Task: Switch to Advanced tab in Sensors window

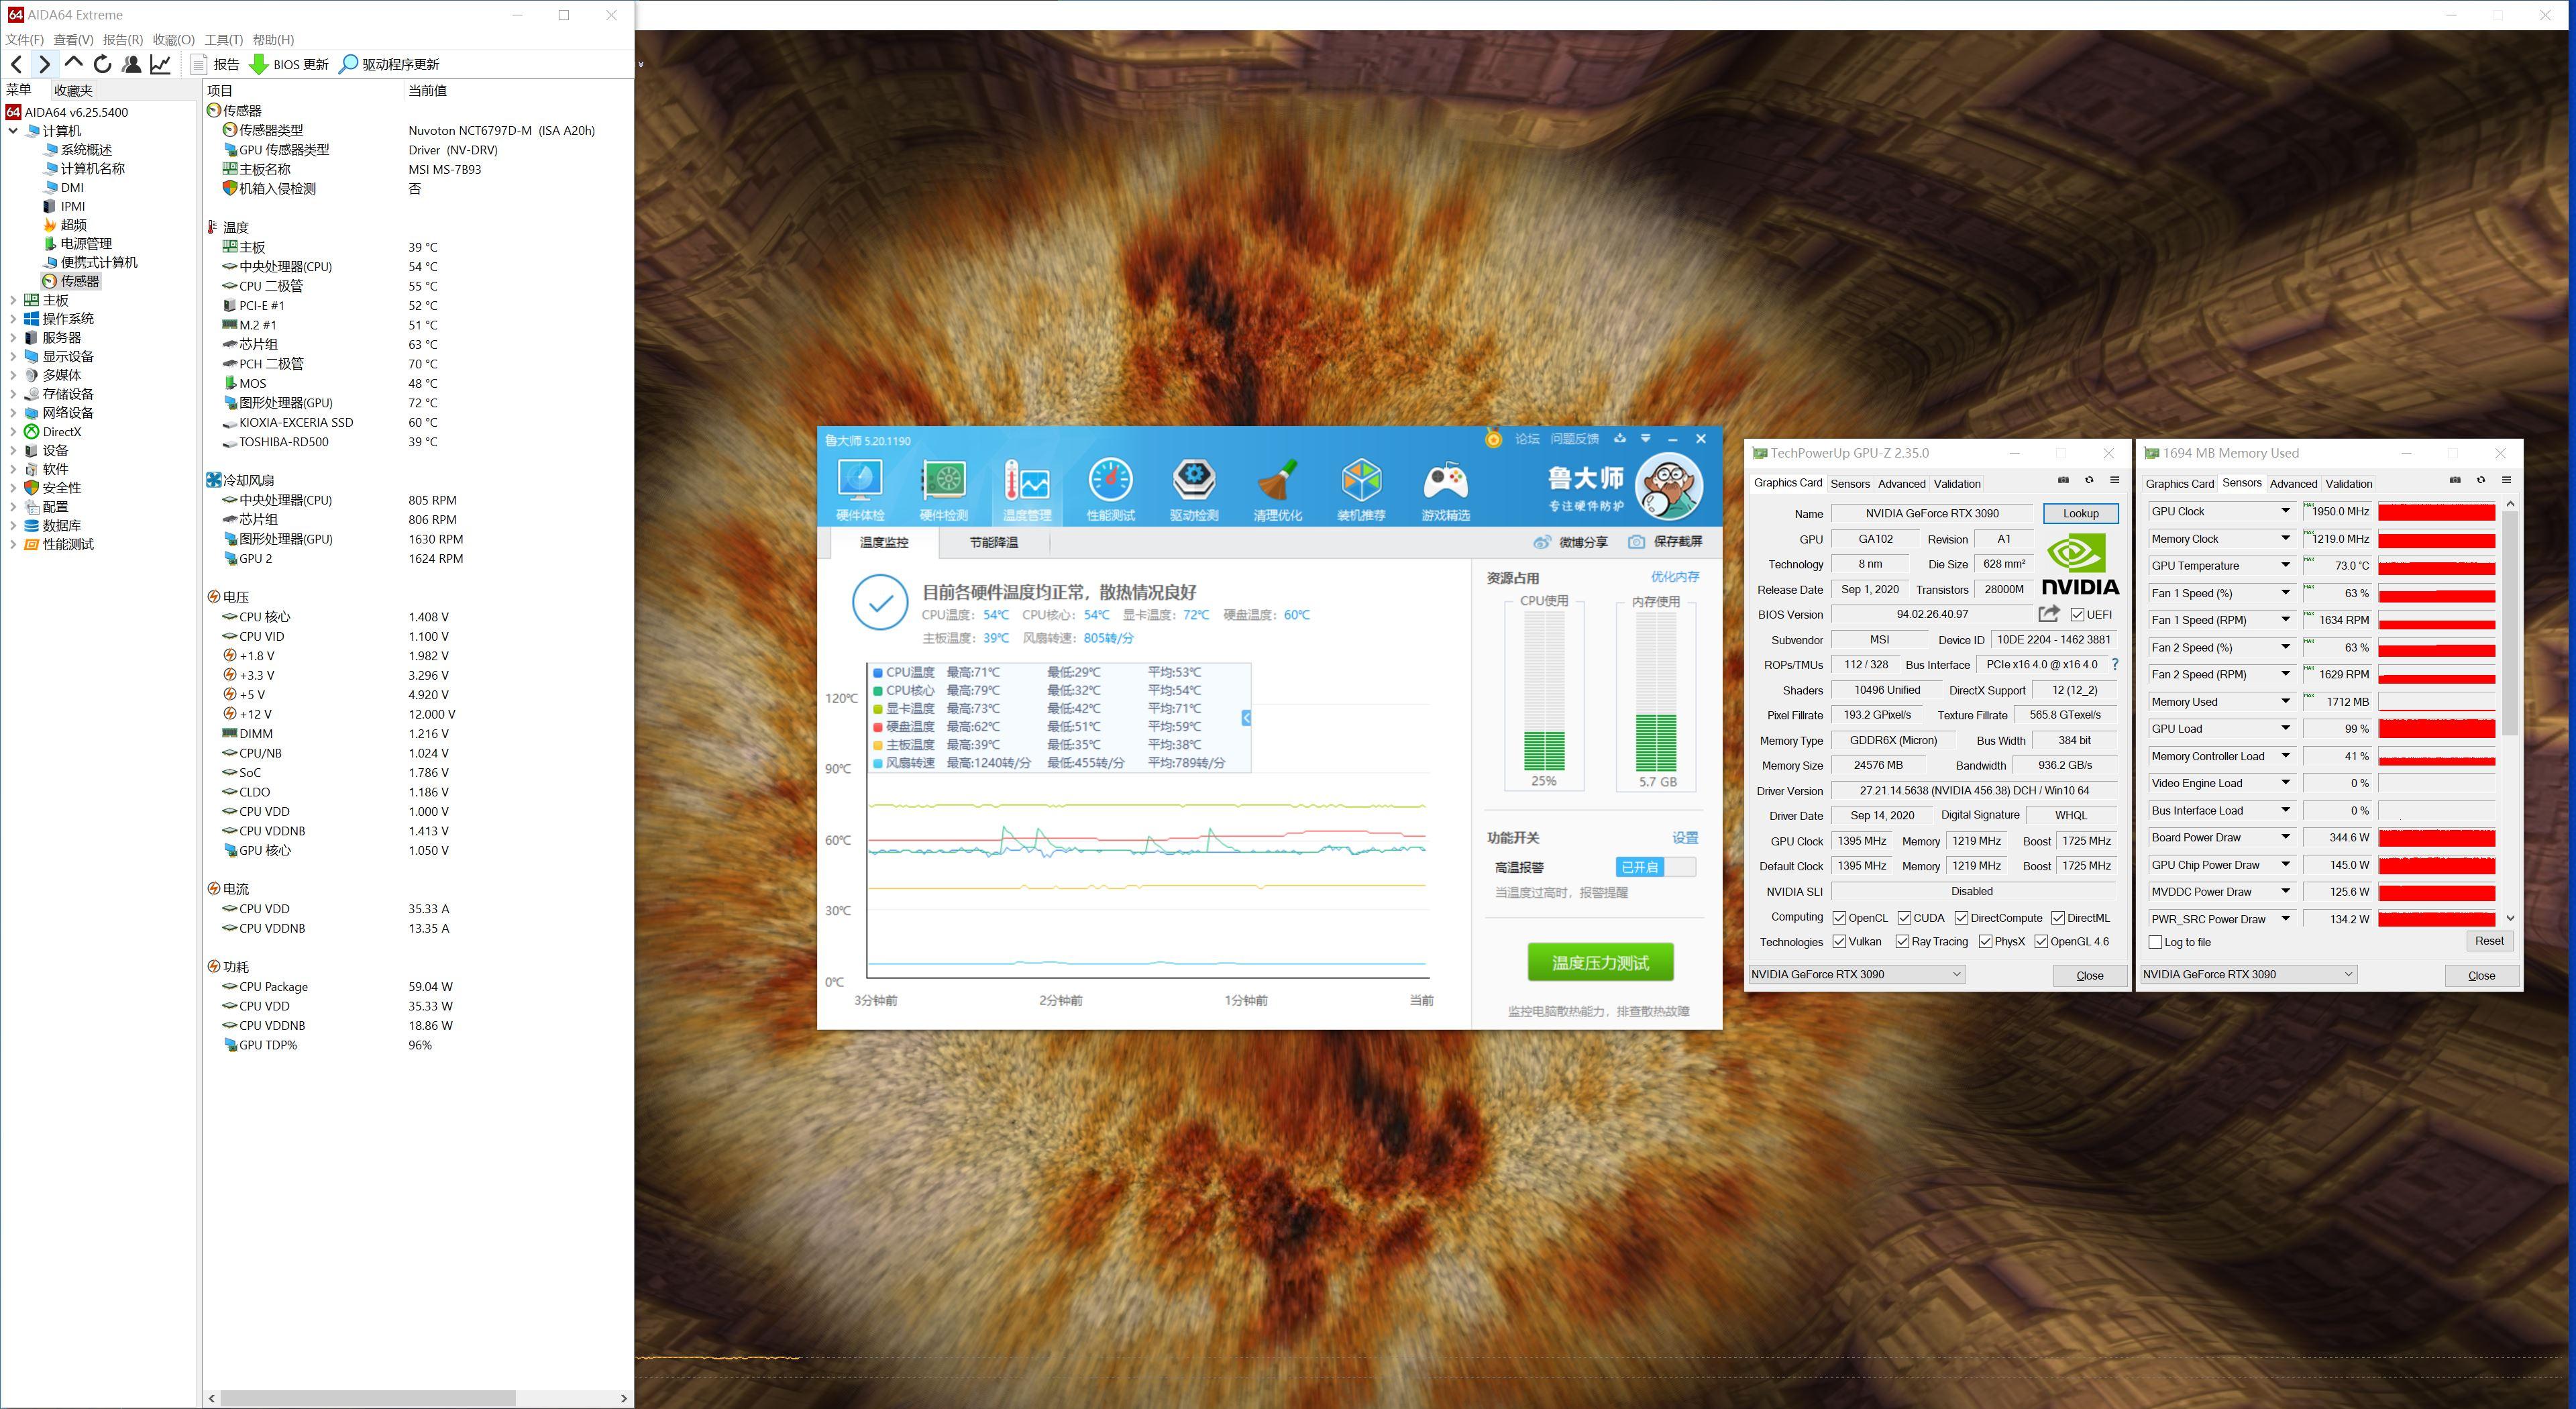Action: pyautogui.click(x=2293, y=483)
